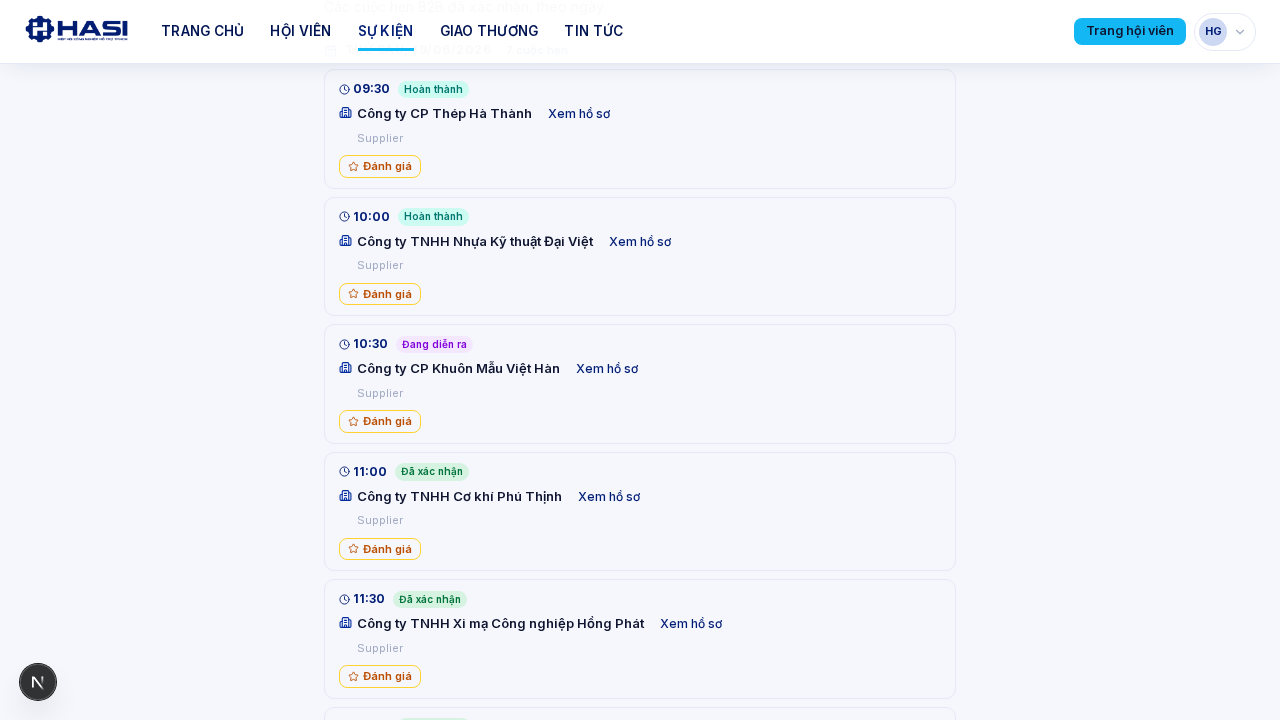The width and height of the screenshot is (1280, 720).
Task: Open Xem hồ sơ for Khuôn Mẫu Việt Hàn
Action: (607, 369)
